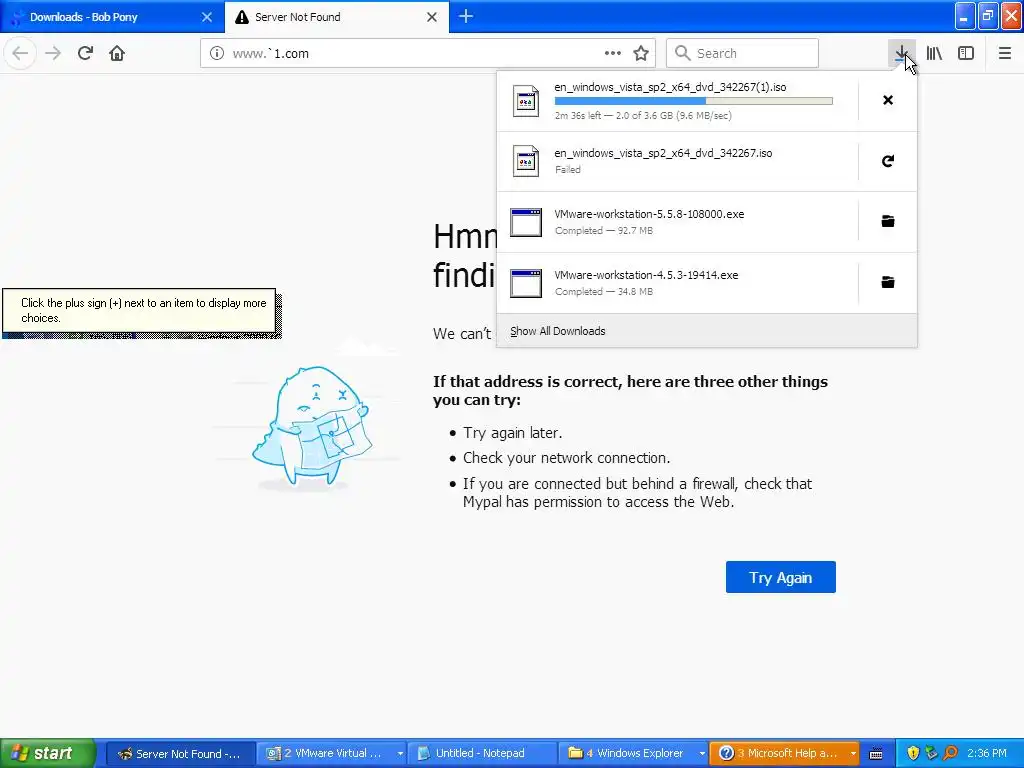1024x768 pixels.
Task: Click the clock showing 2:36 PM
Action: (x=987, y=753)
